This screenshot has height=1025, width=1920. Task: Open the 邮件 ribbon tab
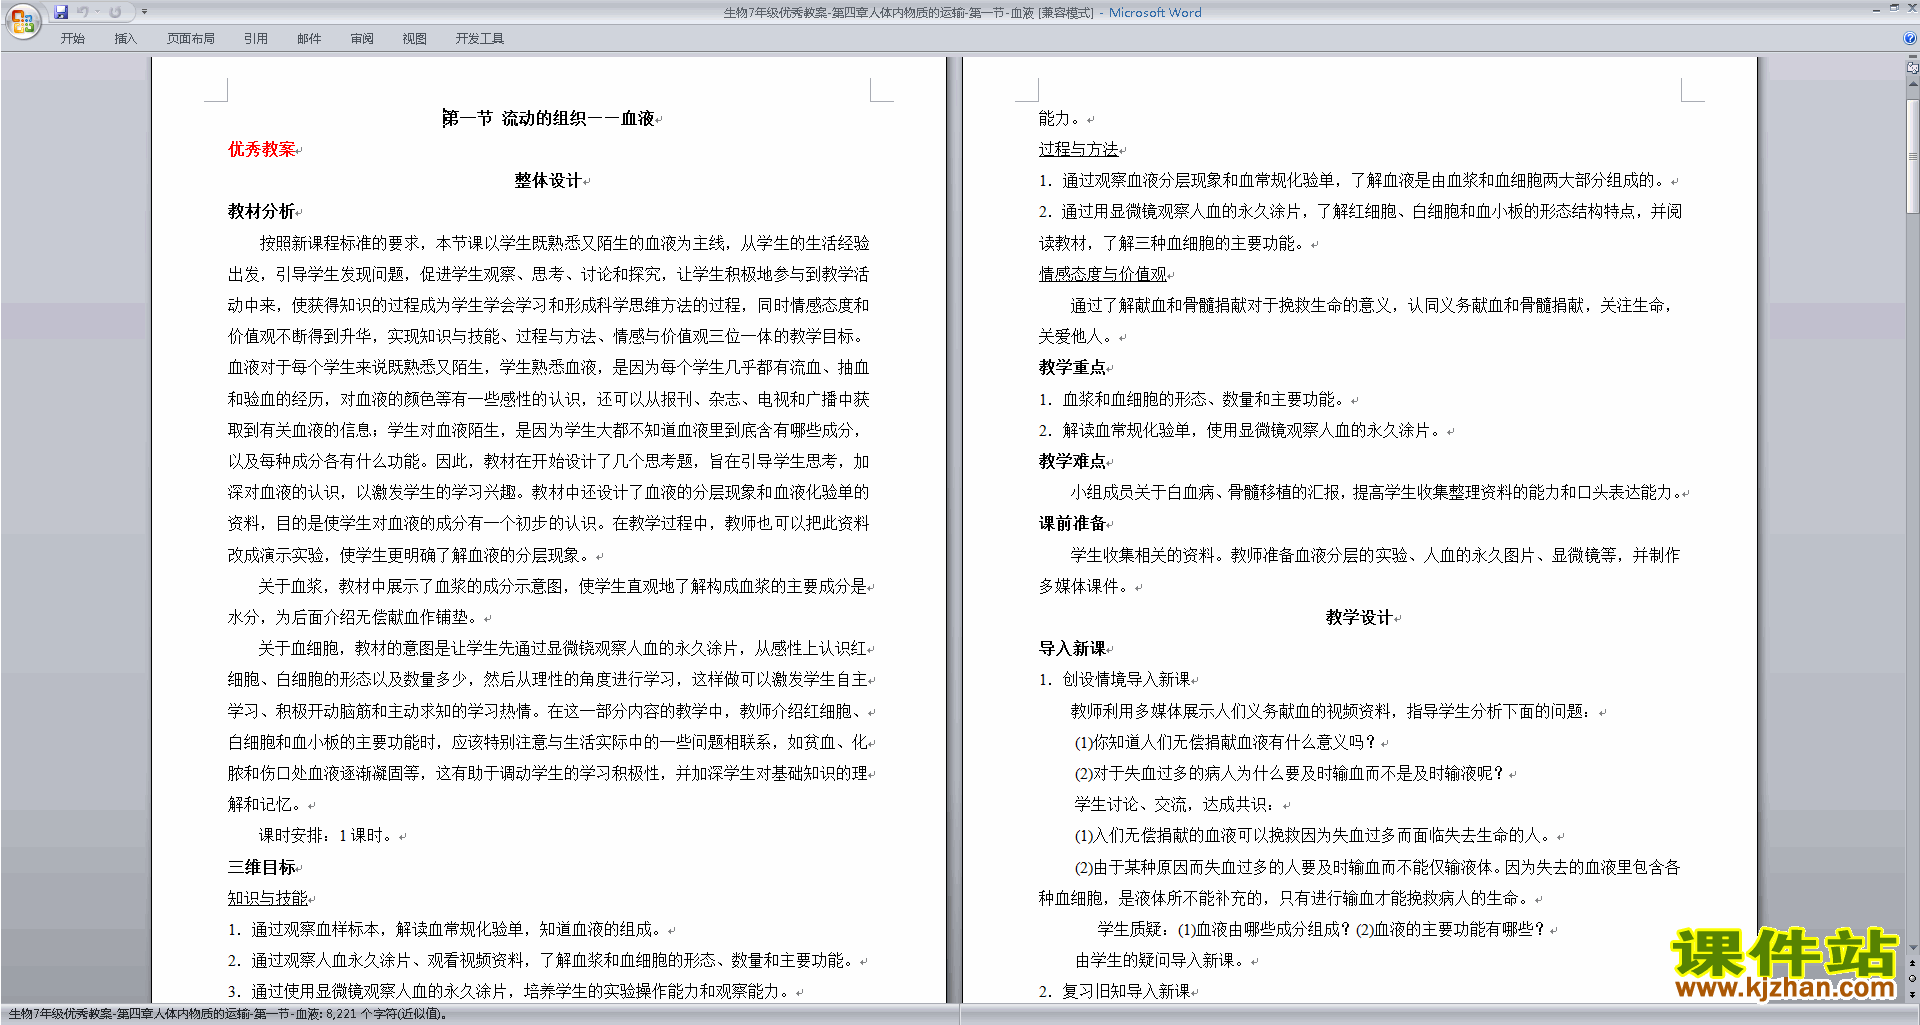(309, 39)
